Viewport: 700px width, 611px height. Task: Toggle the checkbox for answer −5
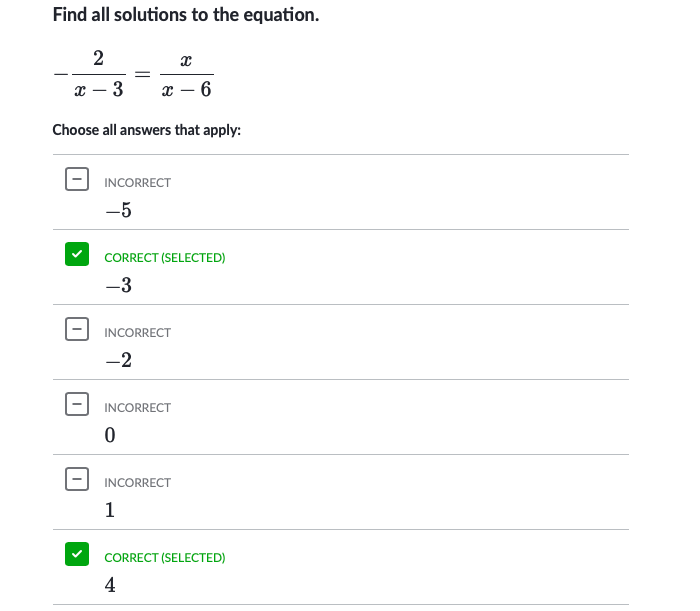pos(76,179)
